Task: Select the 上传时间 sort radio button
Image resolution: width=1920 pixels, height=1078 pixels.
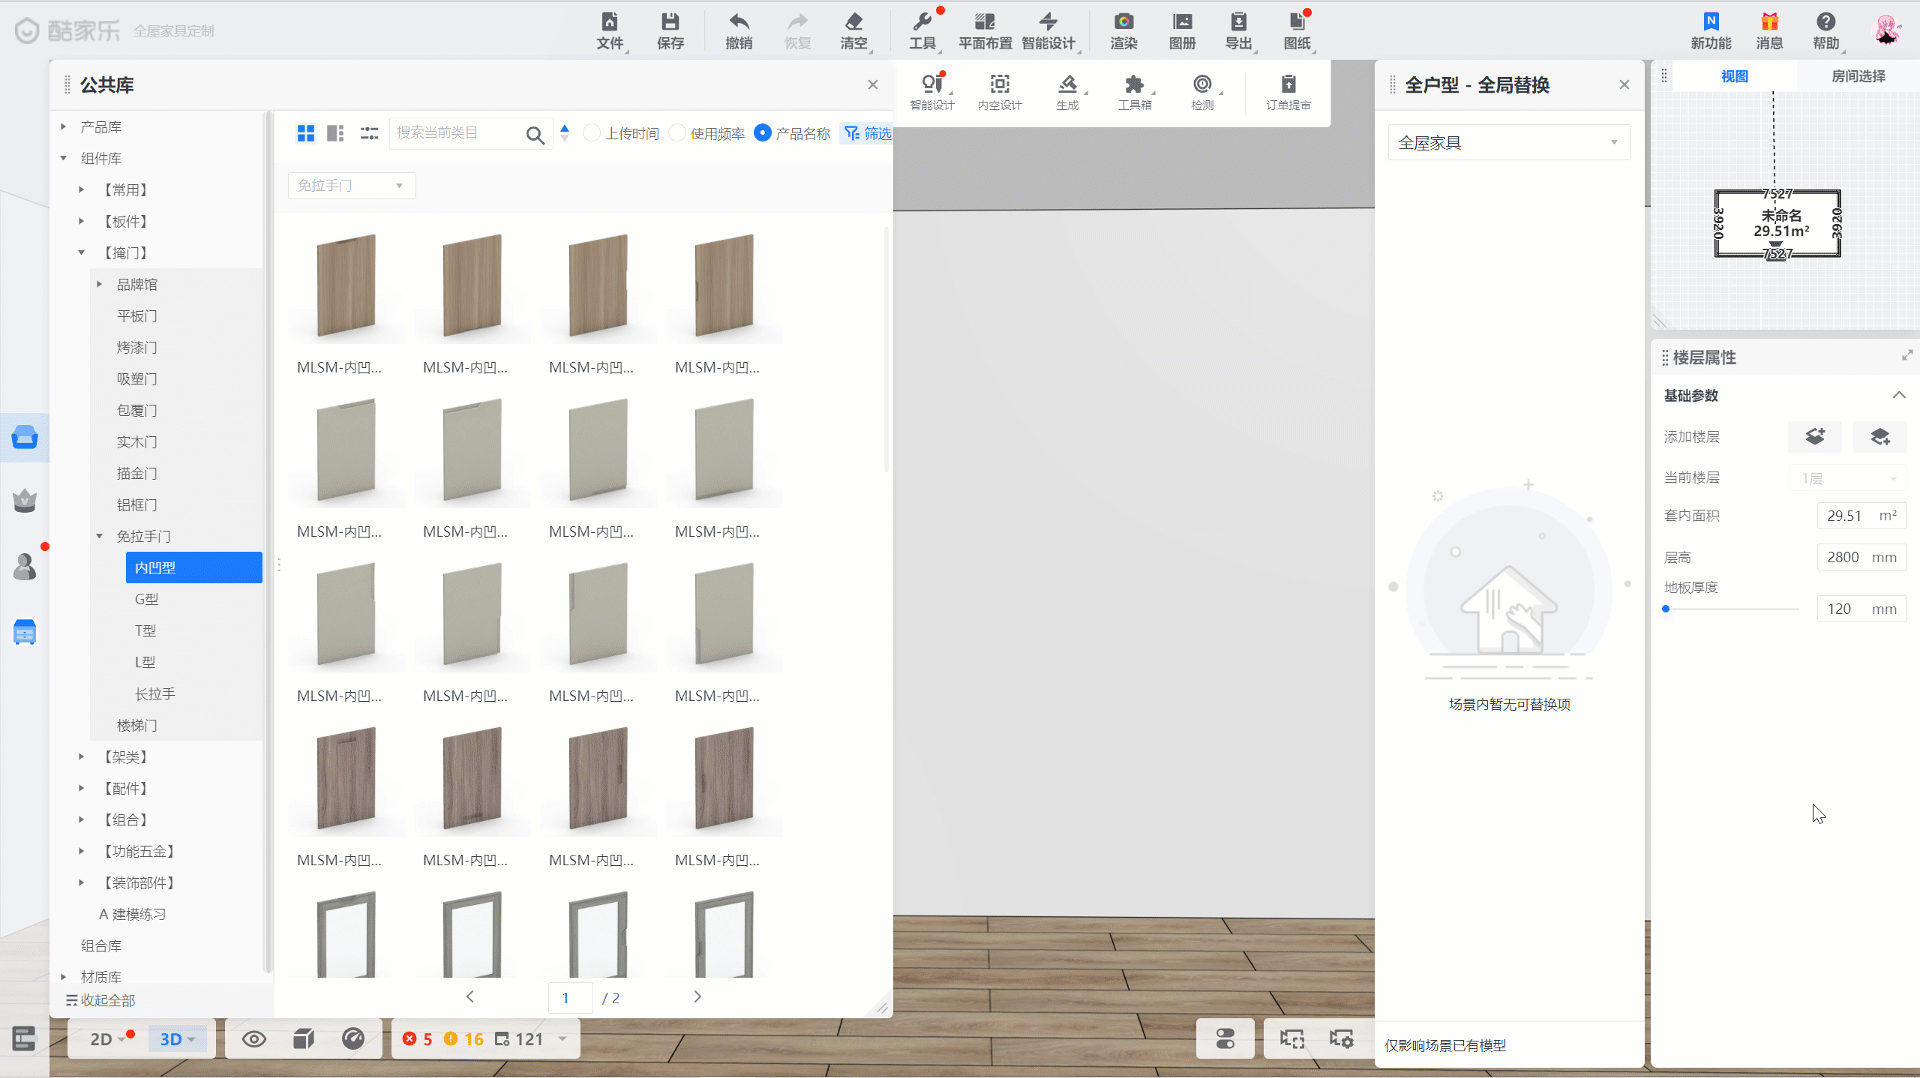Action: pos(592,133)
